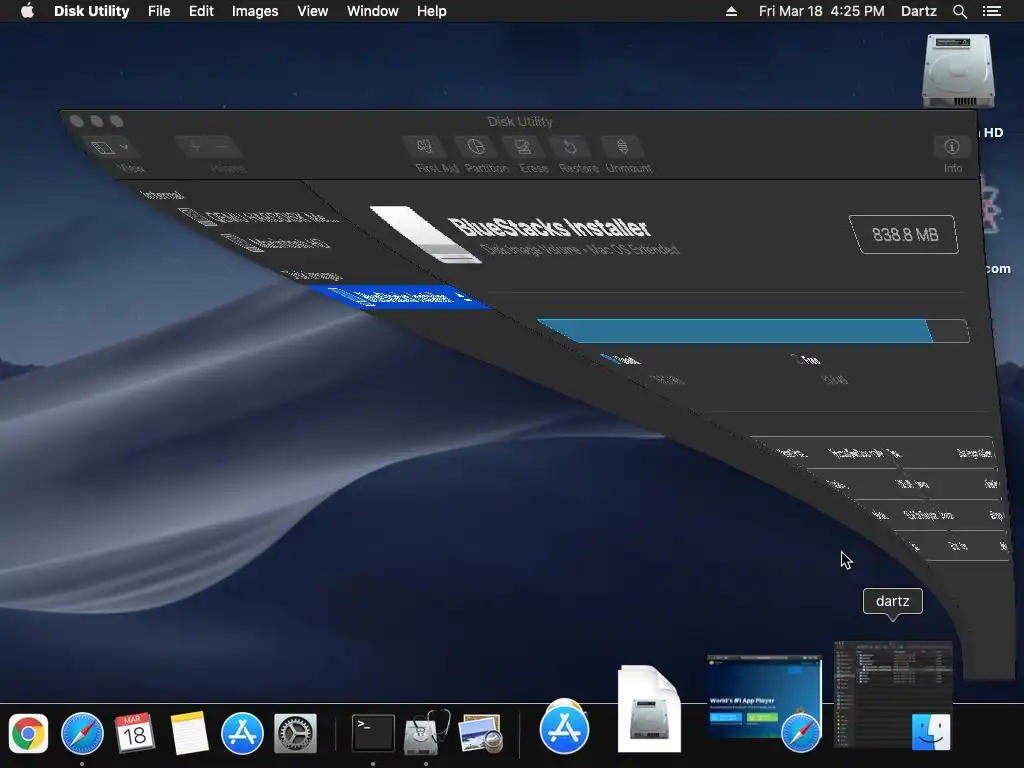The image size is (1024, 768).
Task: Open Preview from the Dock
Action: pyautogui.click(x=481, y=733)
